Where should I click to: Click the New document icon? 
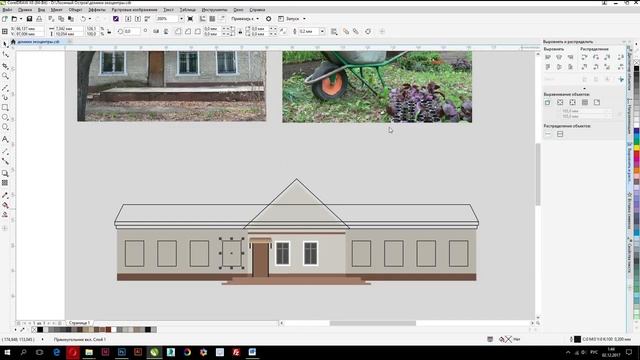click(x=4, y=19)
